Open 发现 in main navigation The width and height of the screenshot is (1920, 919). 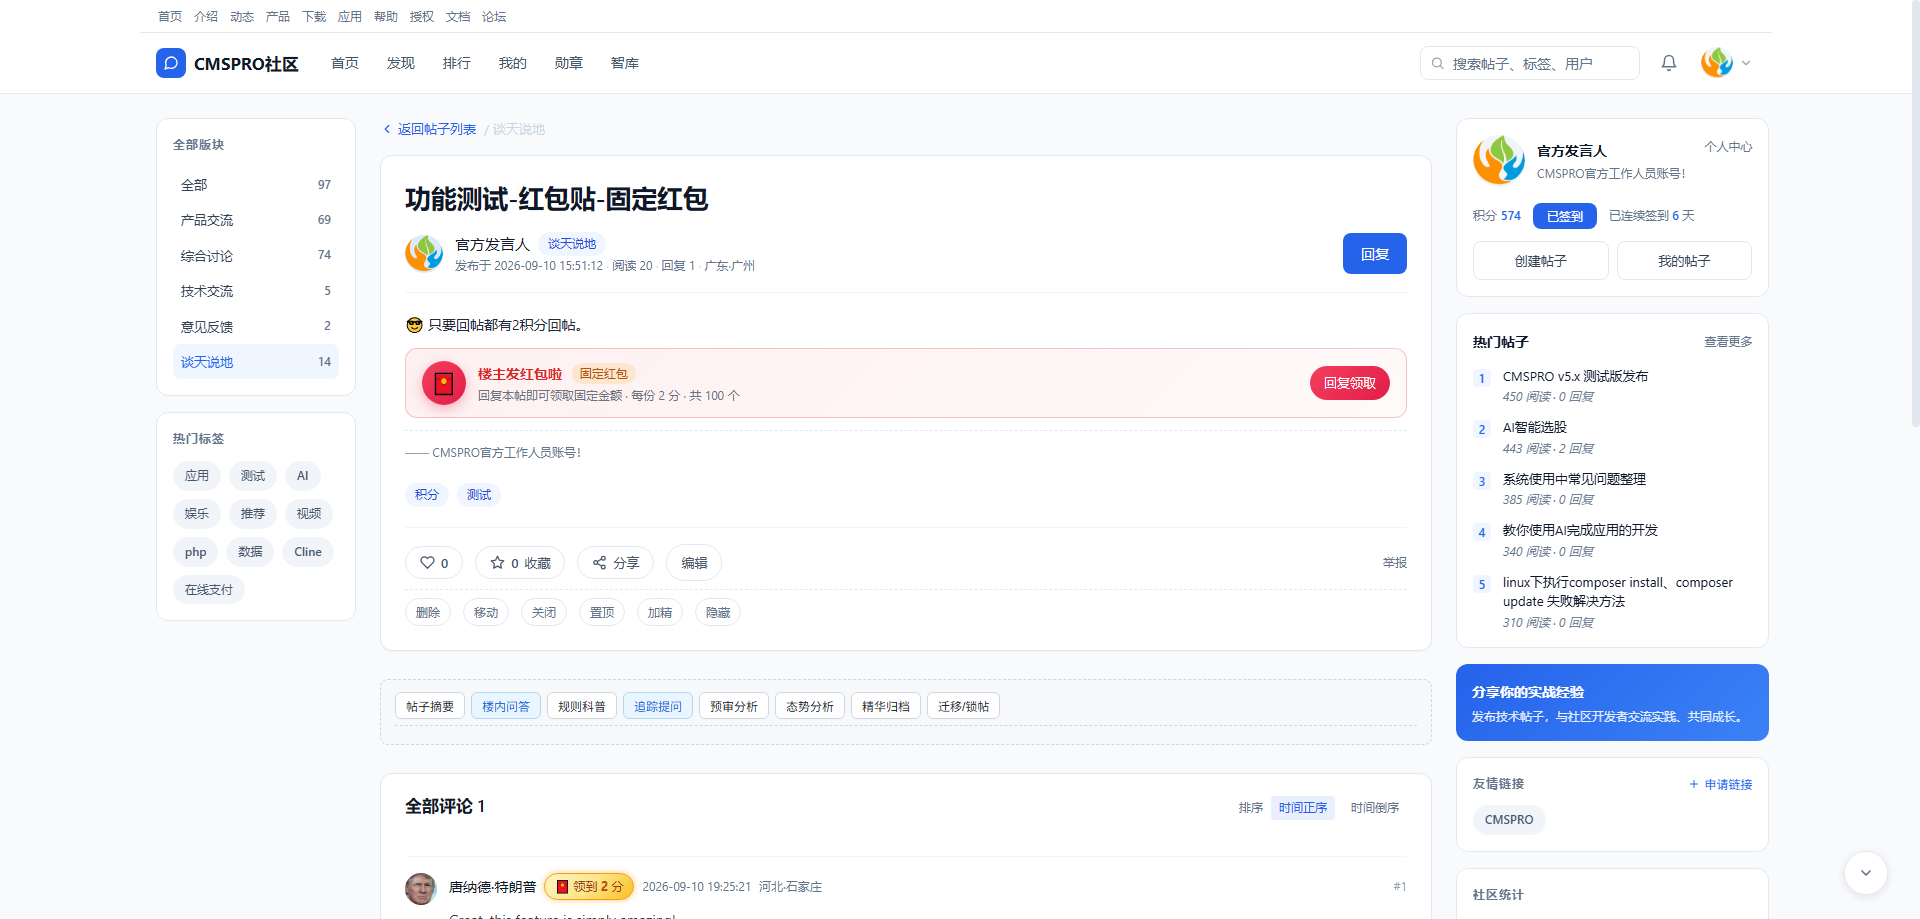401,63
